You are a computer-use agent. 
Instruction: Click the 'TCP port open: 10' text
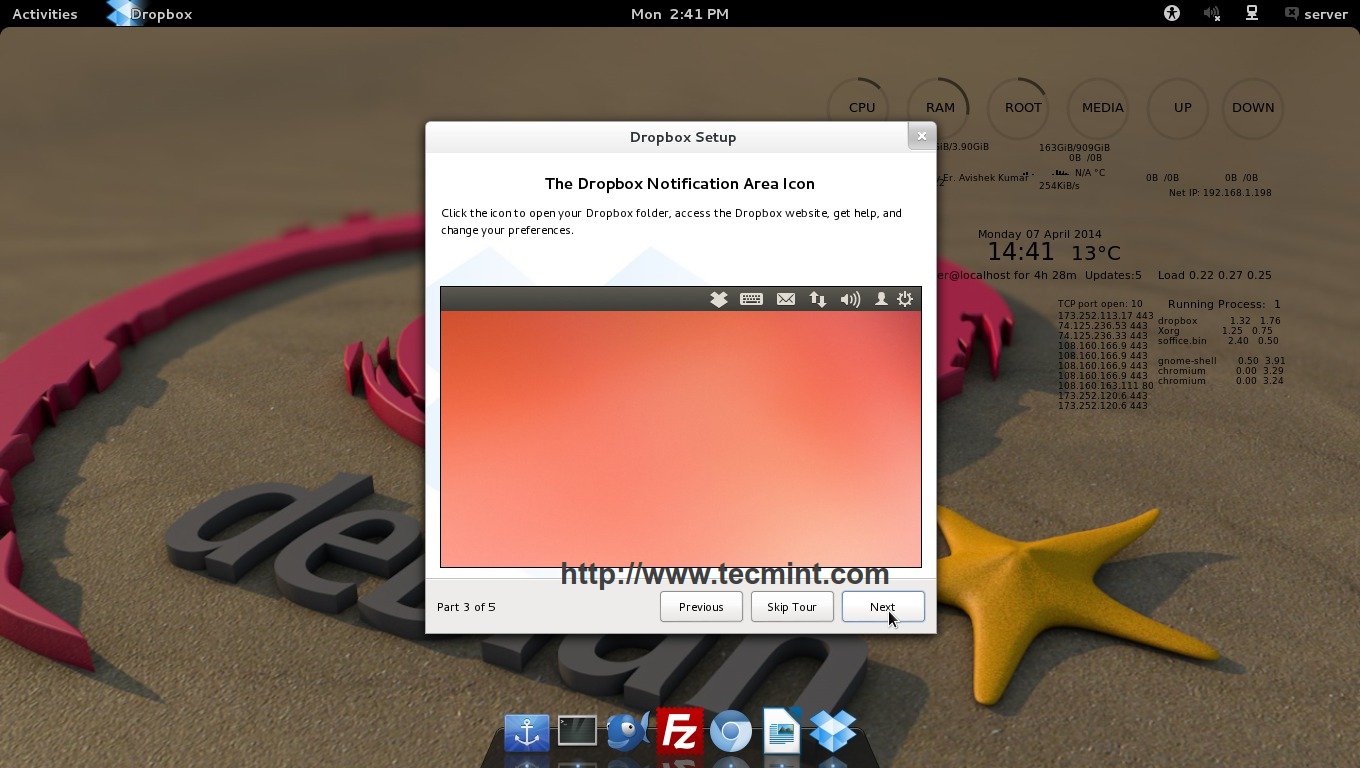1100,304
